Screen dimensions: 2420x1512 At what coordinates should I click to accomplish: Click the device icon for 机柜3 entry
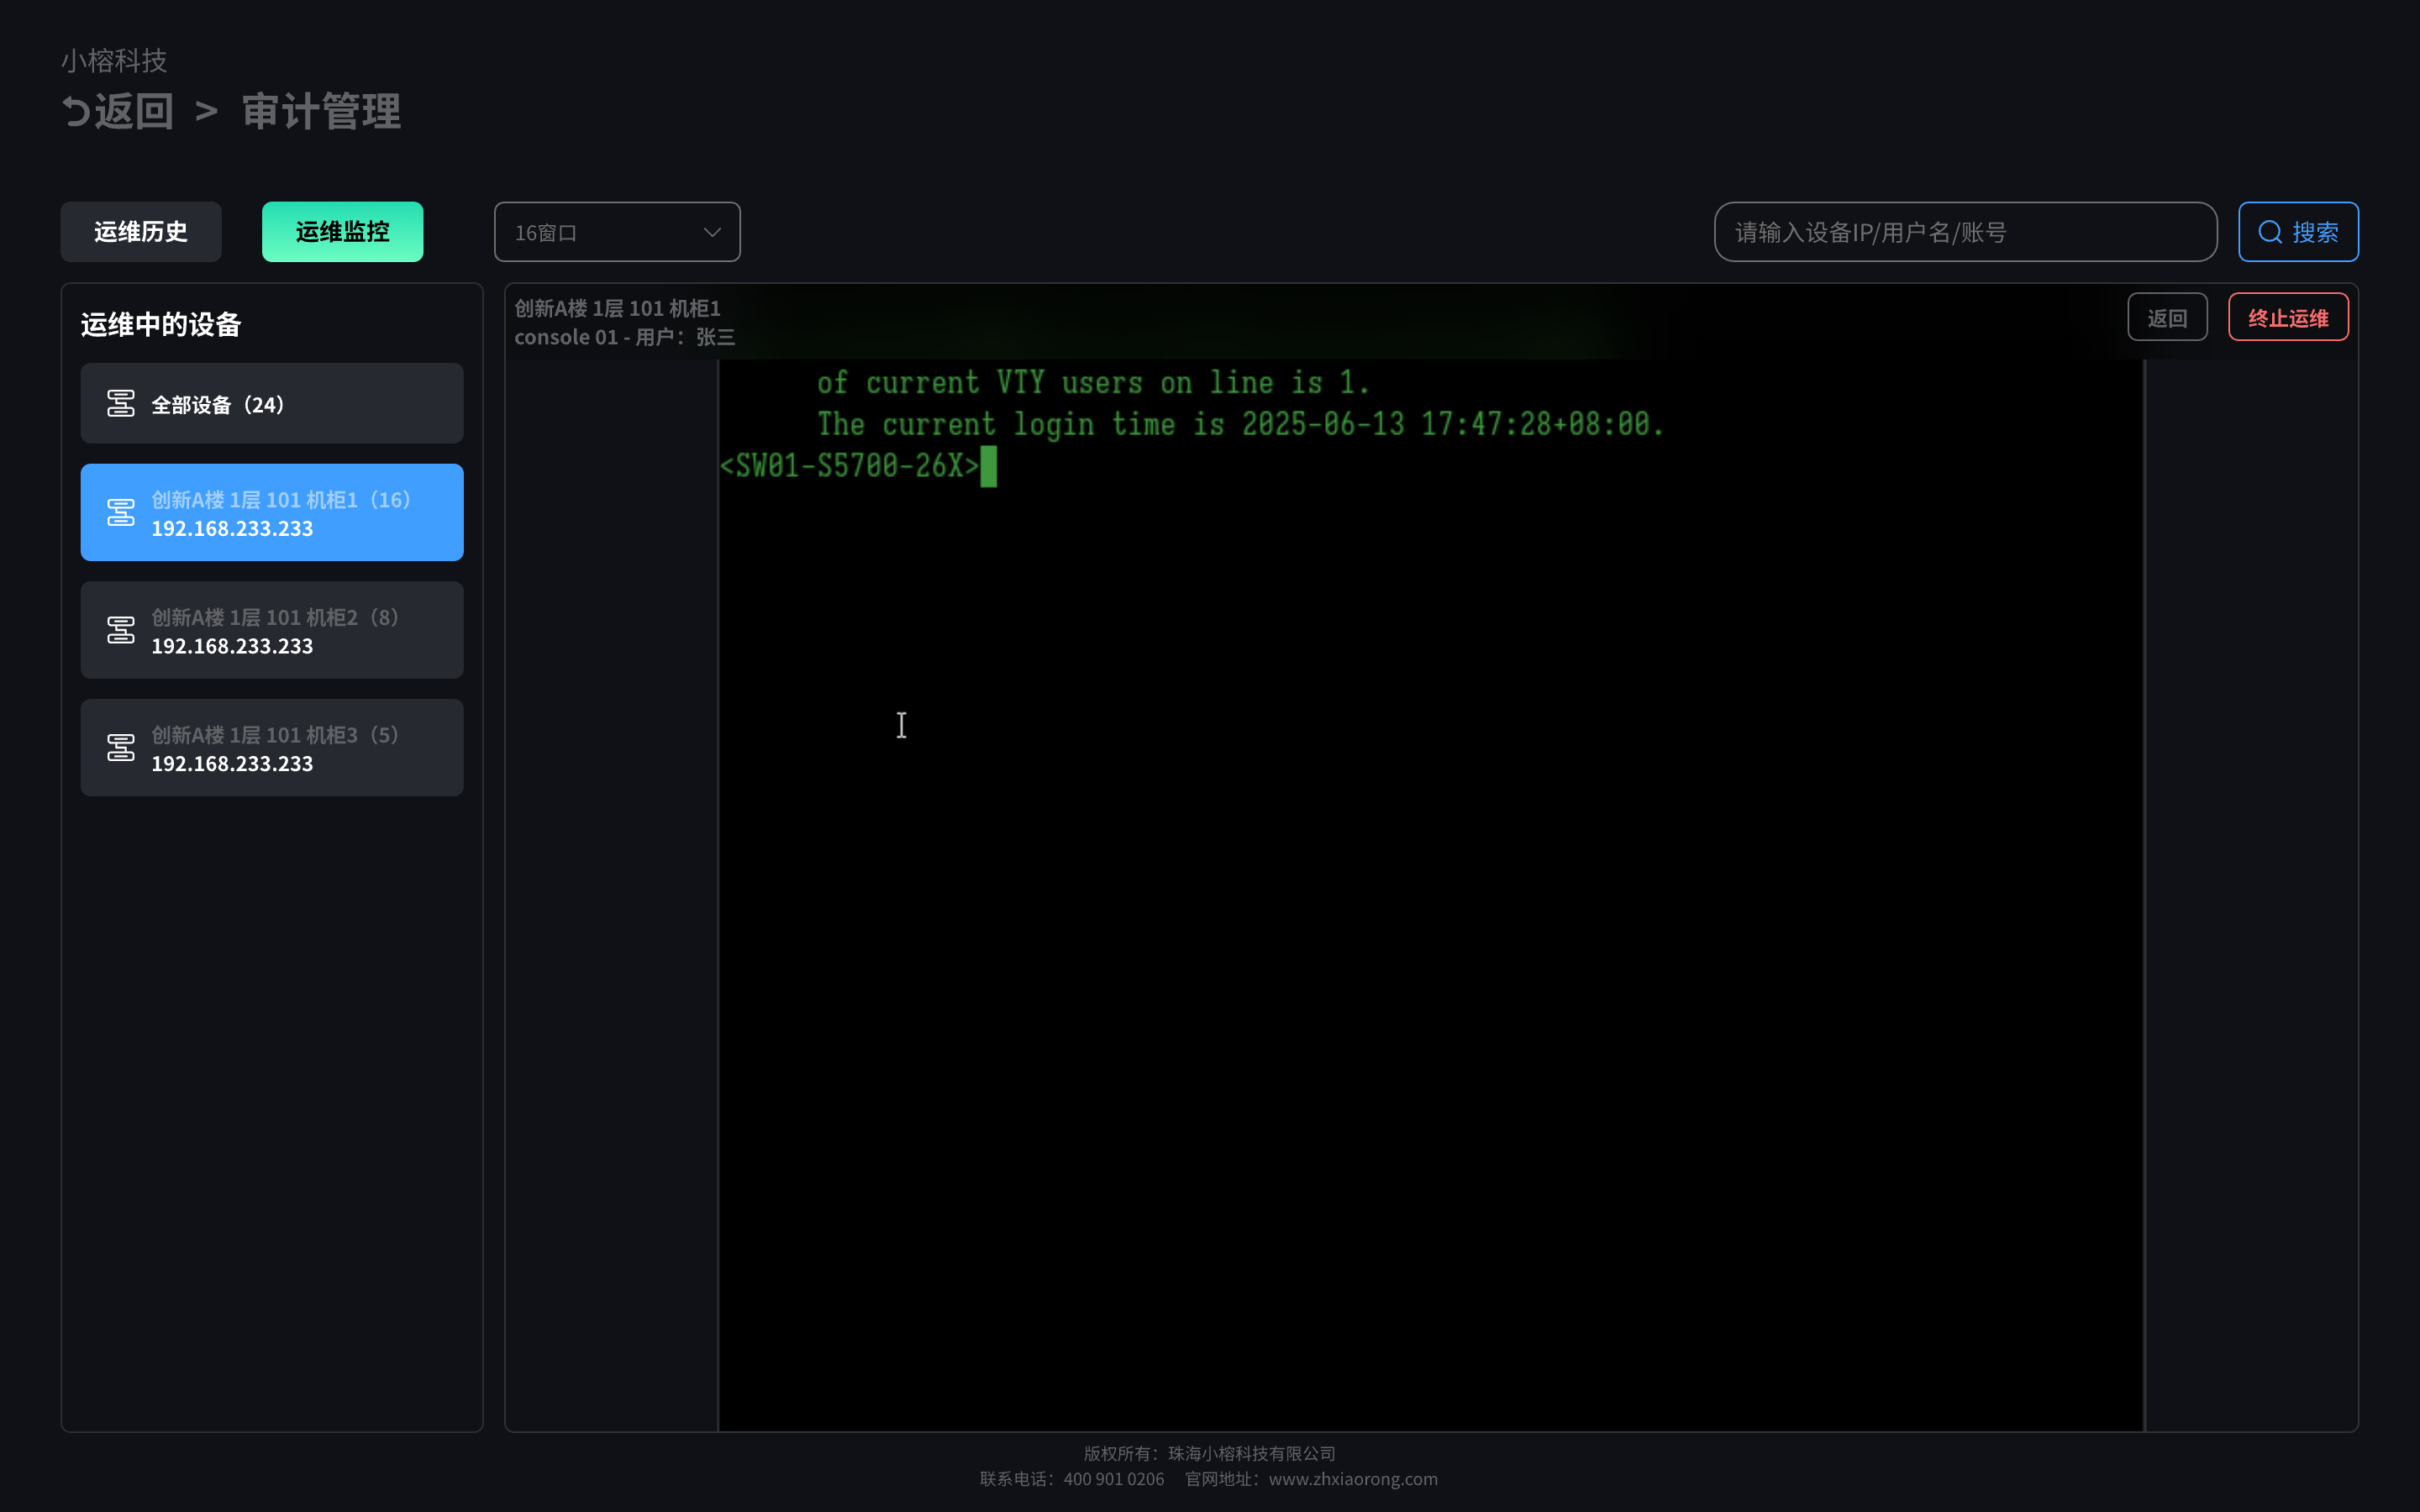coord(121,748)
